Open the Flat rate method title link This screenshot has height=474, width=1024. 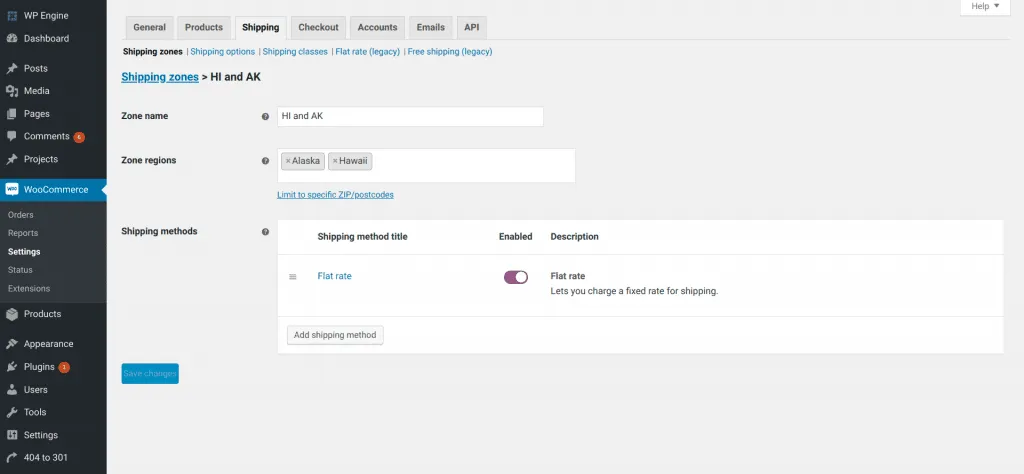[x=334, y=276]
